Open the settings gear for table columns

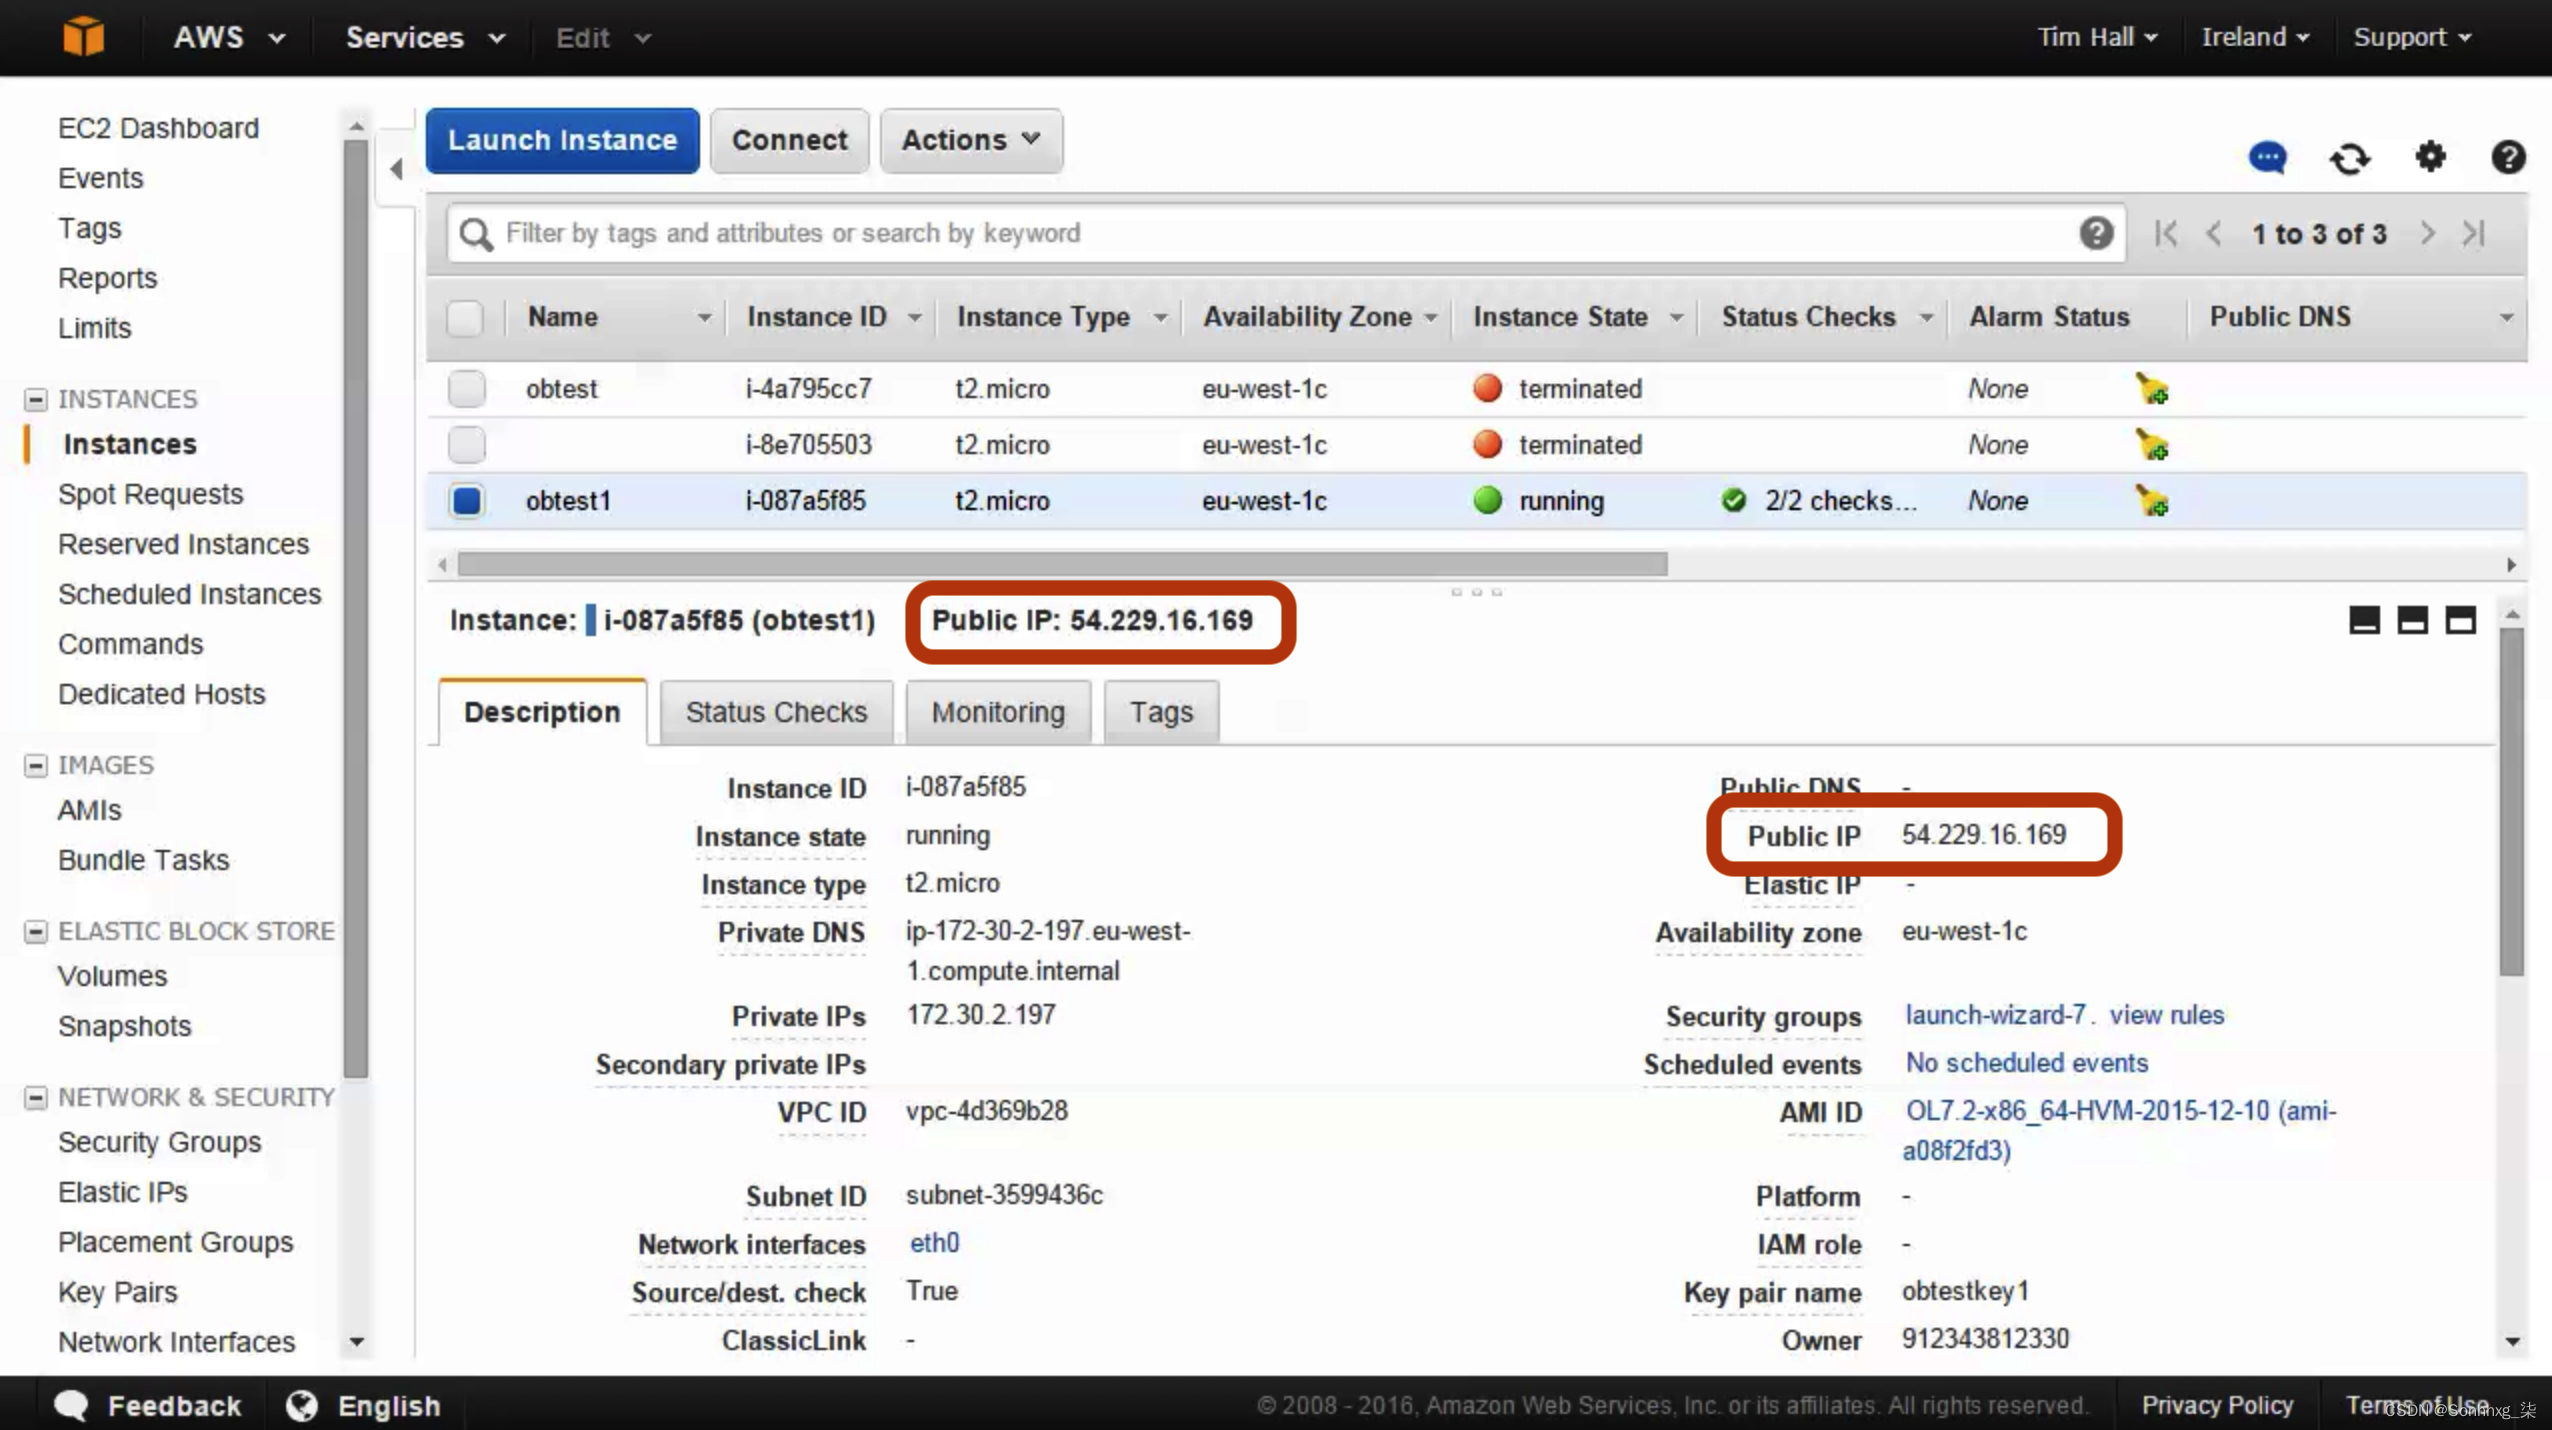[2431, 157]
